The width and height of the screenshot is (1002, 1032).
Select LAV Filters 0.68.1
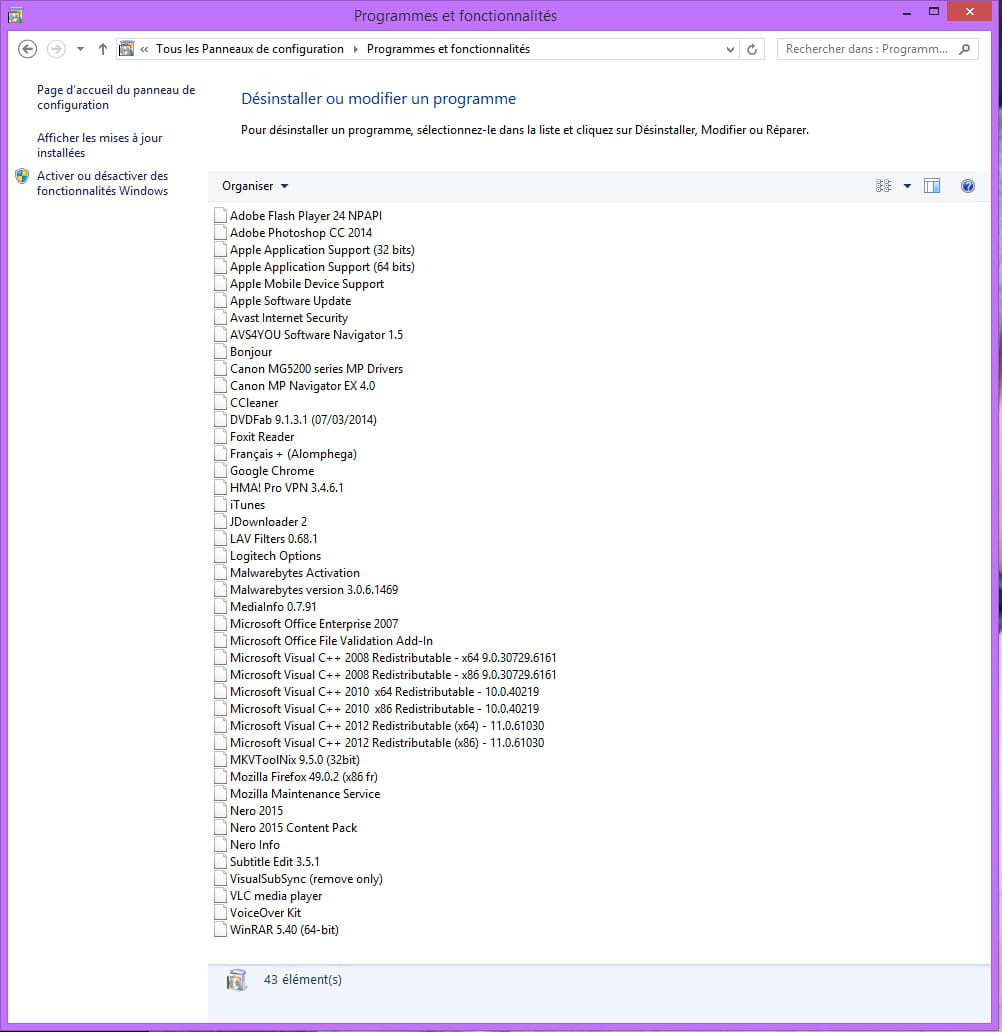point(273,539)
